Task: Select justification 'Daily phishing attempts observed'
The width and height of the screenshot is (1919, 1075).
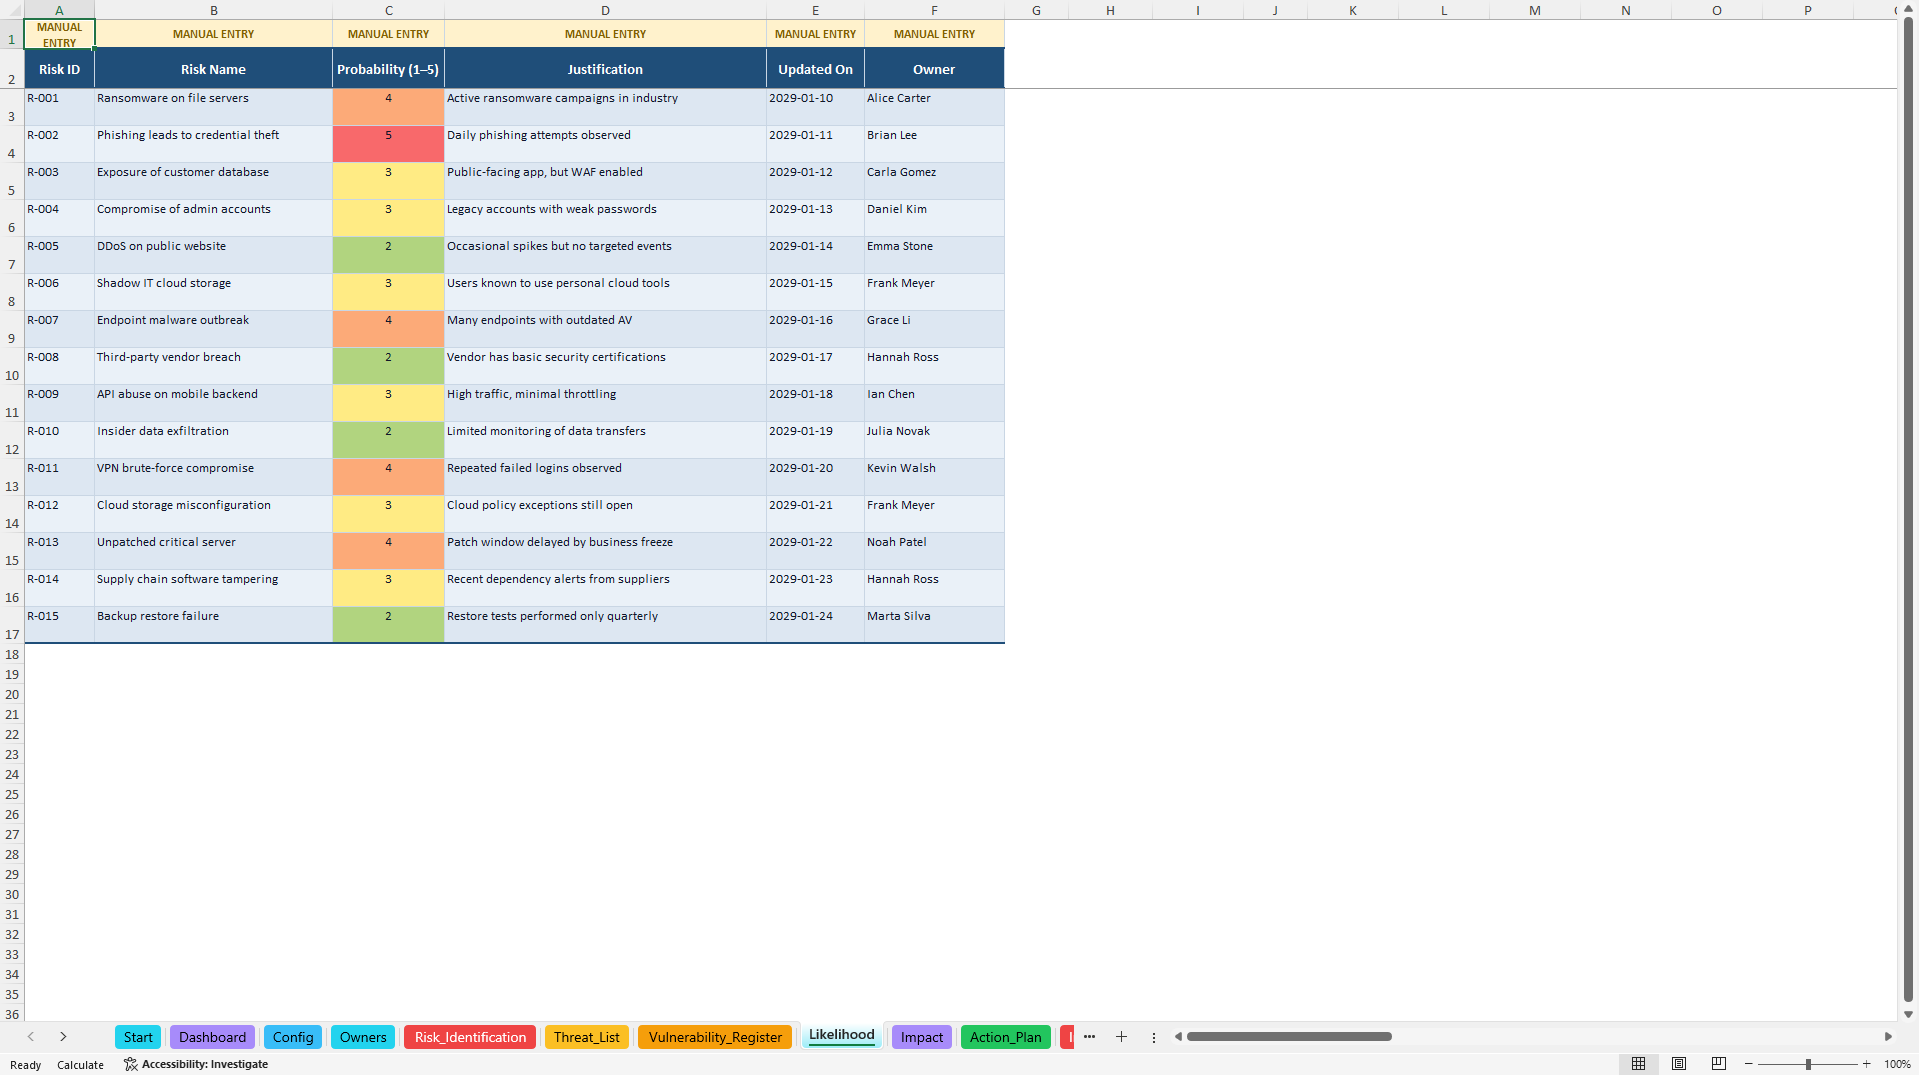Action: pyautogui.click(x=605, y=144)
